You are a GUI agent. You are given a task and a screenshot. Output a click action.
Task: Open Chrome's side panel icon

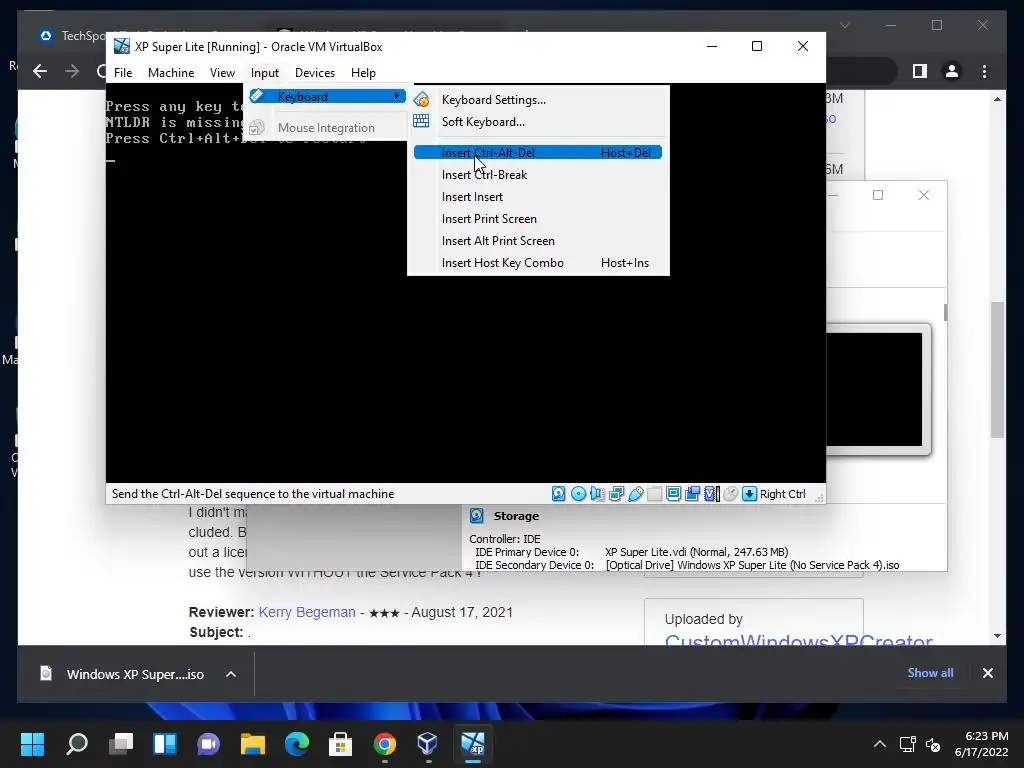tap(920, 71)
